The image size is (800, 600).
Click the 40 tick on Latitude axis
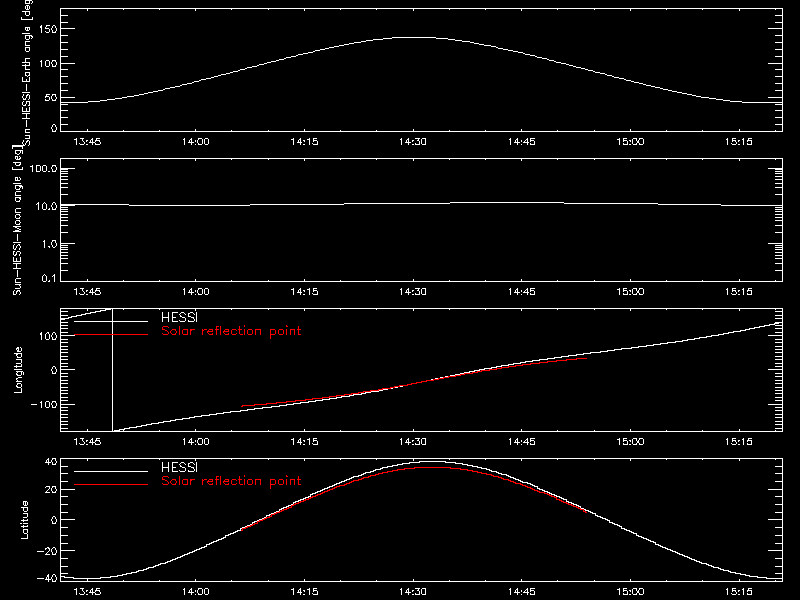pyautogui.click(x=51, y=462)
